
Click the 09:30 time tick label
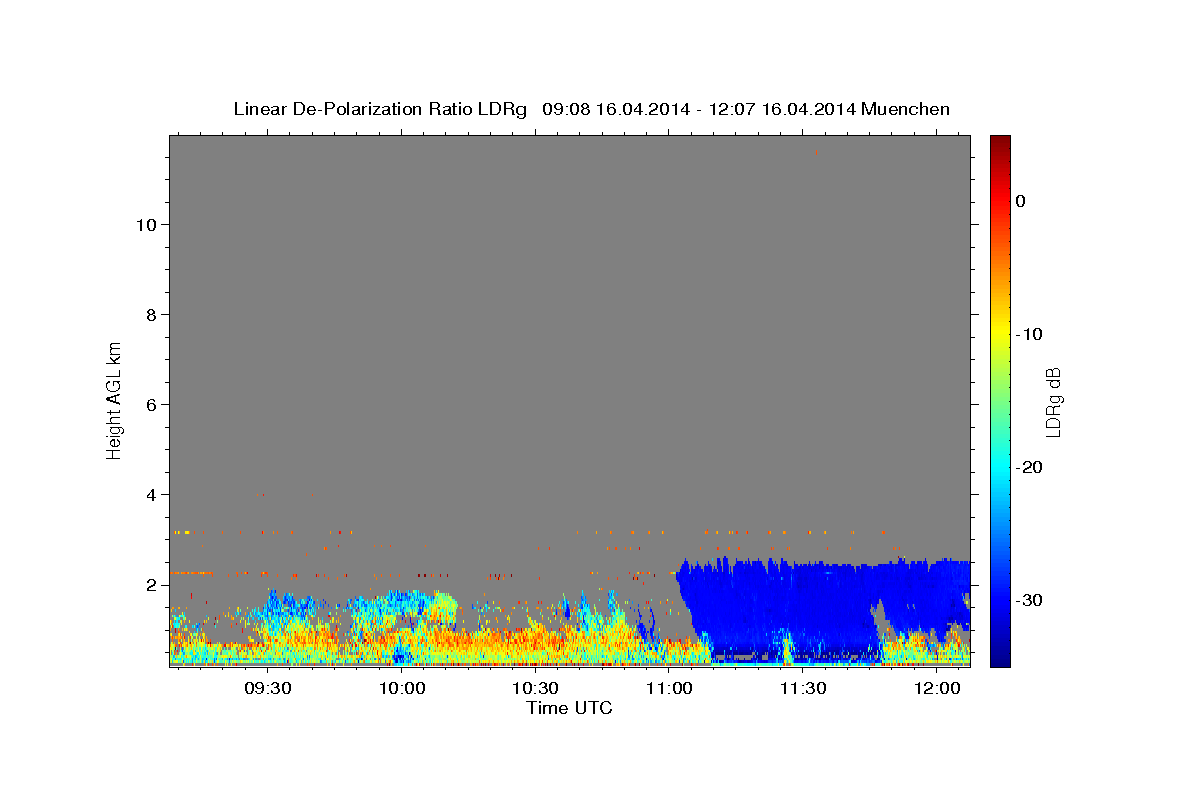tap(268, 688)
